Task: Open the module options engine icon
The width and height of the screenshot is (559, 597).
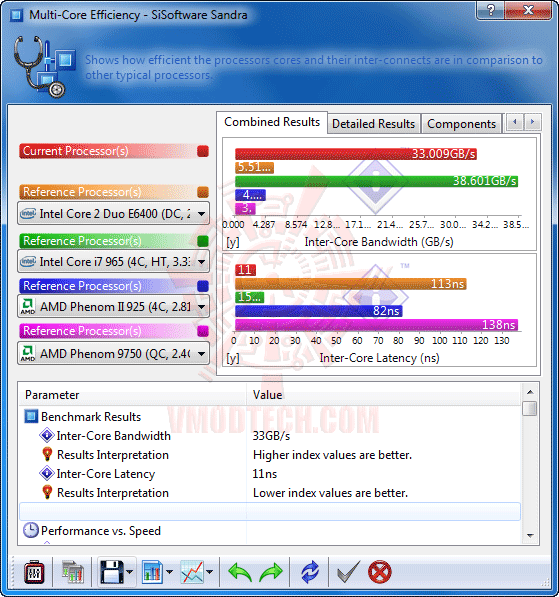Action: pos(34,572)
